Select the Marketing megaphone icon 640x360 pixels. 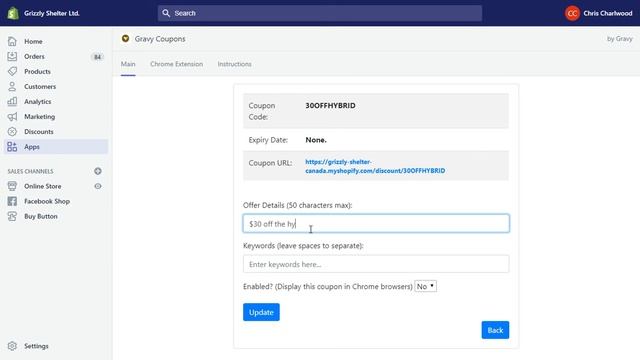click(12, 116)
